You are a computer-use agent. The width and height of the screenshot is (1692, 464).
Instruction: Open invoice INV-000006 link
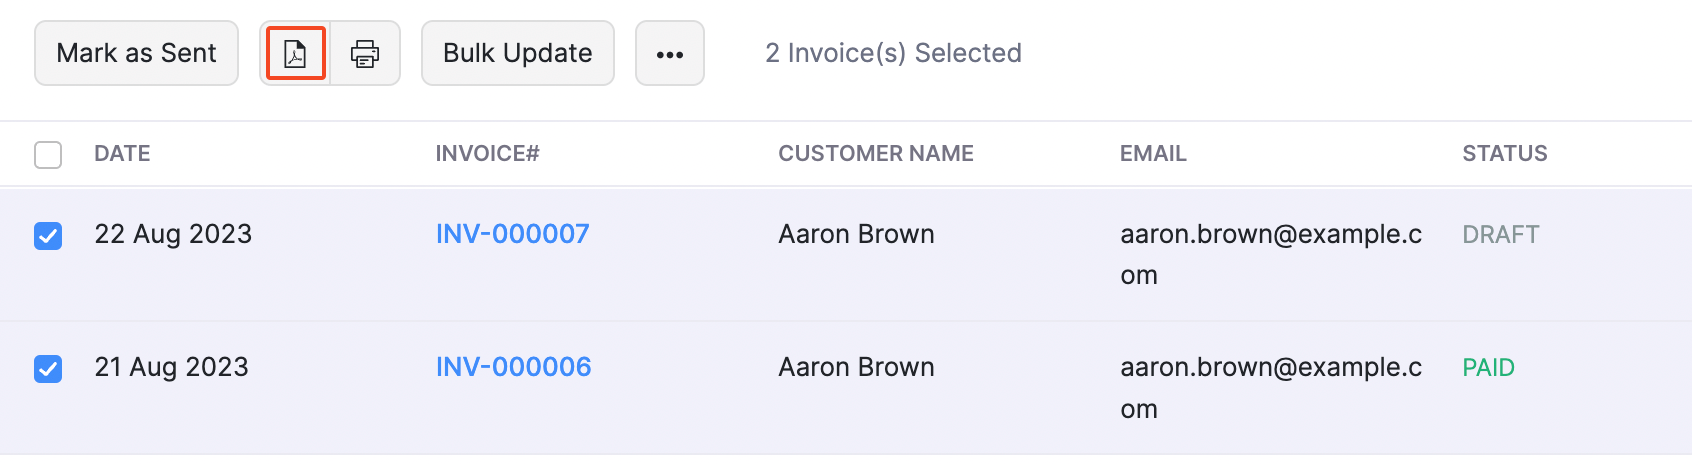[x=513, y=367]
